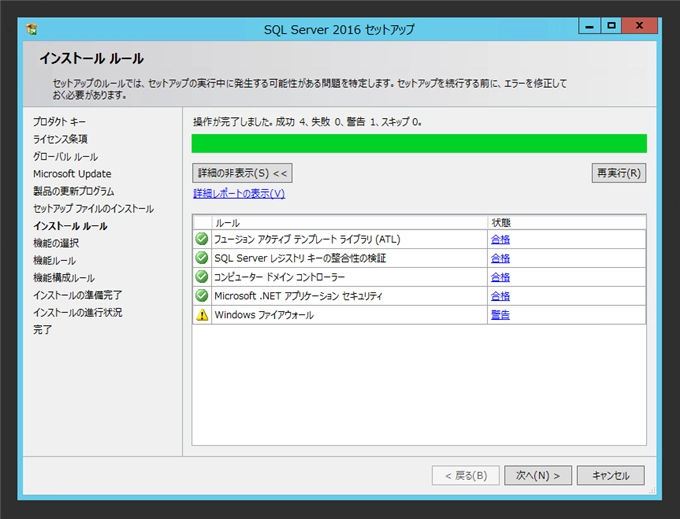
Task: Click the < 戻る(B) button
Action: point(466,476)
